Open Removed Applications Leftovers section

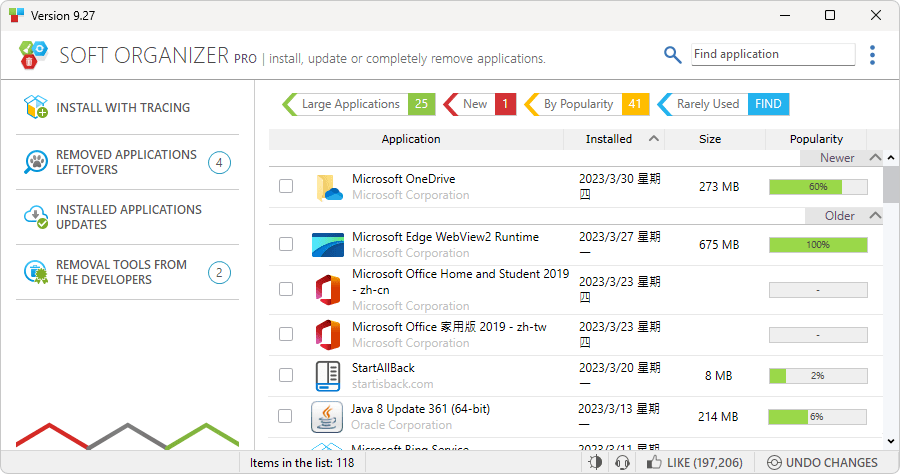(127, 162)
